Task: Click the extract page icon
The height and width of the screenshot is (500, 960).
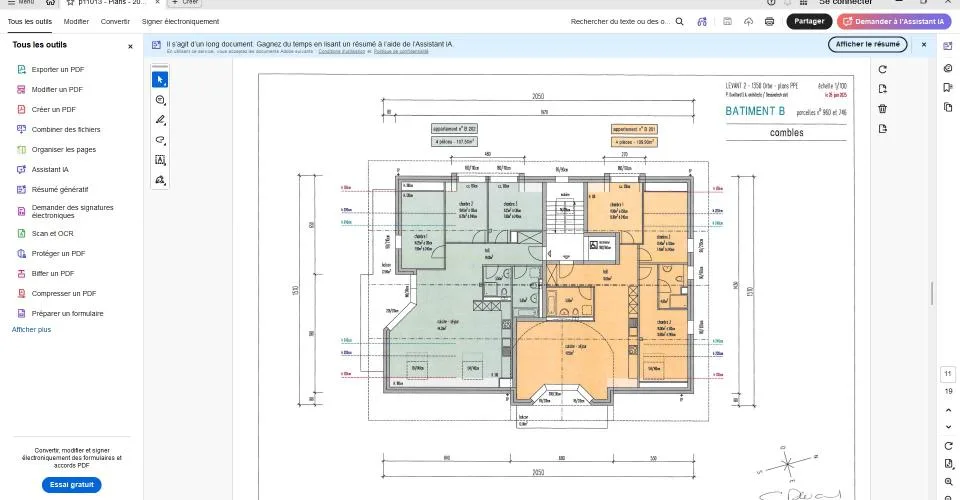Action: (x=883, y=89)
